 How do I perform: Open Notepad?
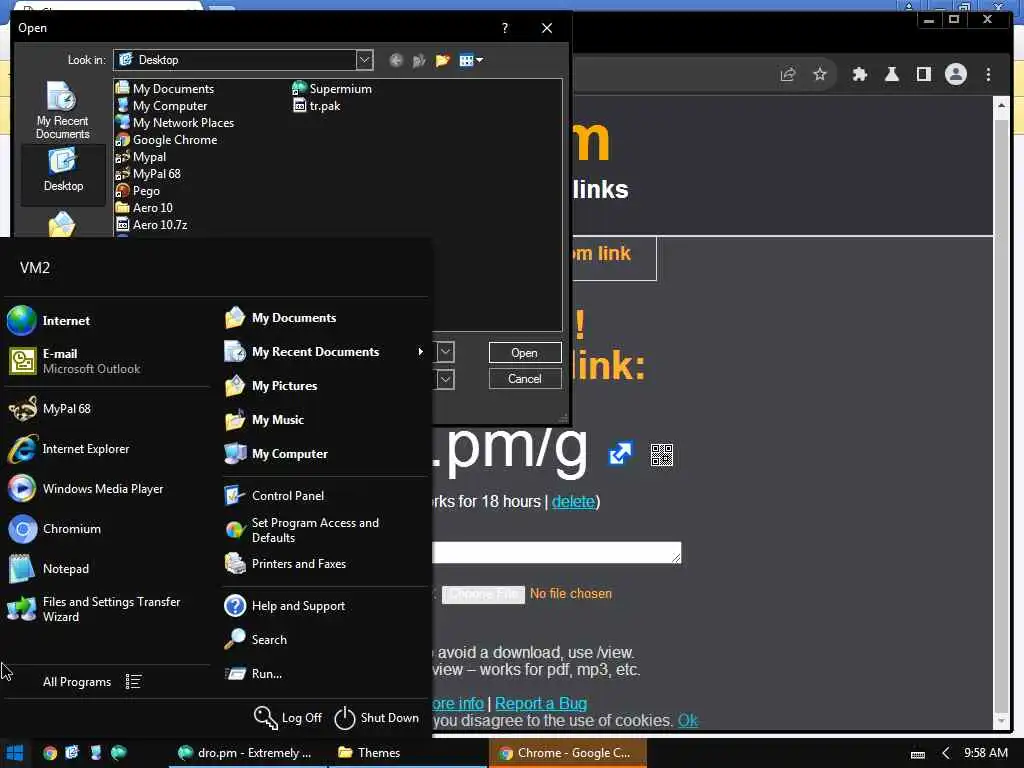49,569
